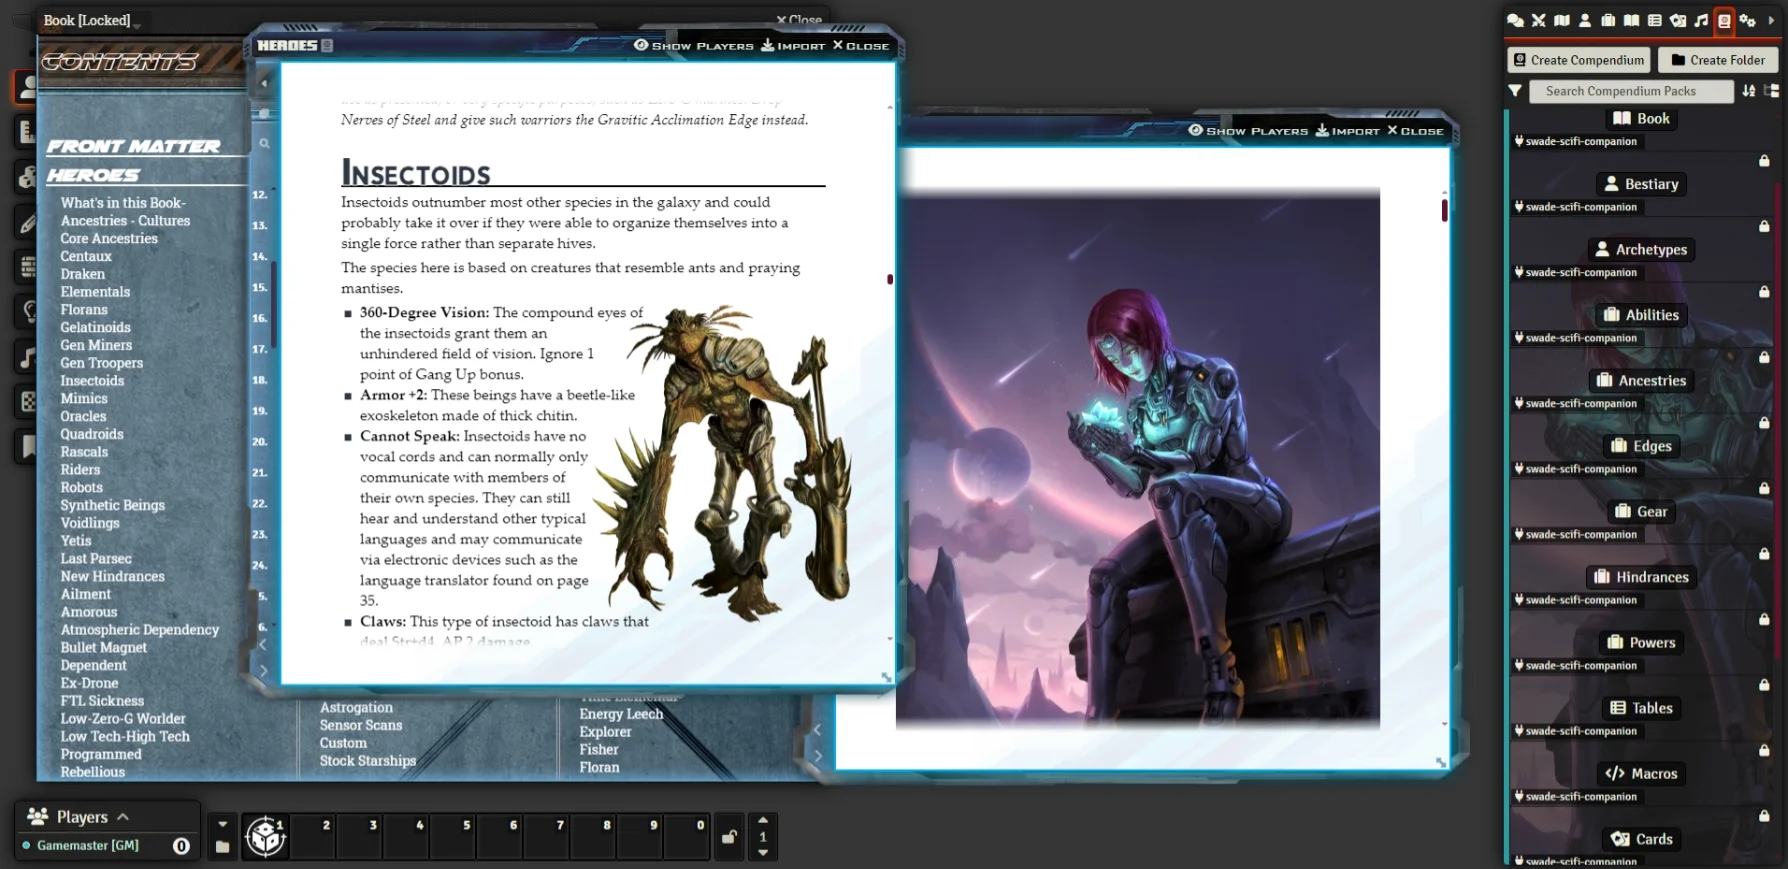1788x869 pixels.
Task: Click Create Compendium button
Action: pos(1578,60)
